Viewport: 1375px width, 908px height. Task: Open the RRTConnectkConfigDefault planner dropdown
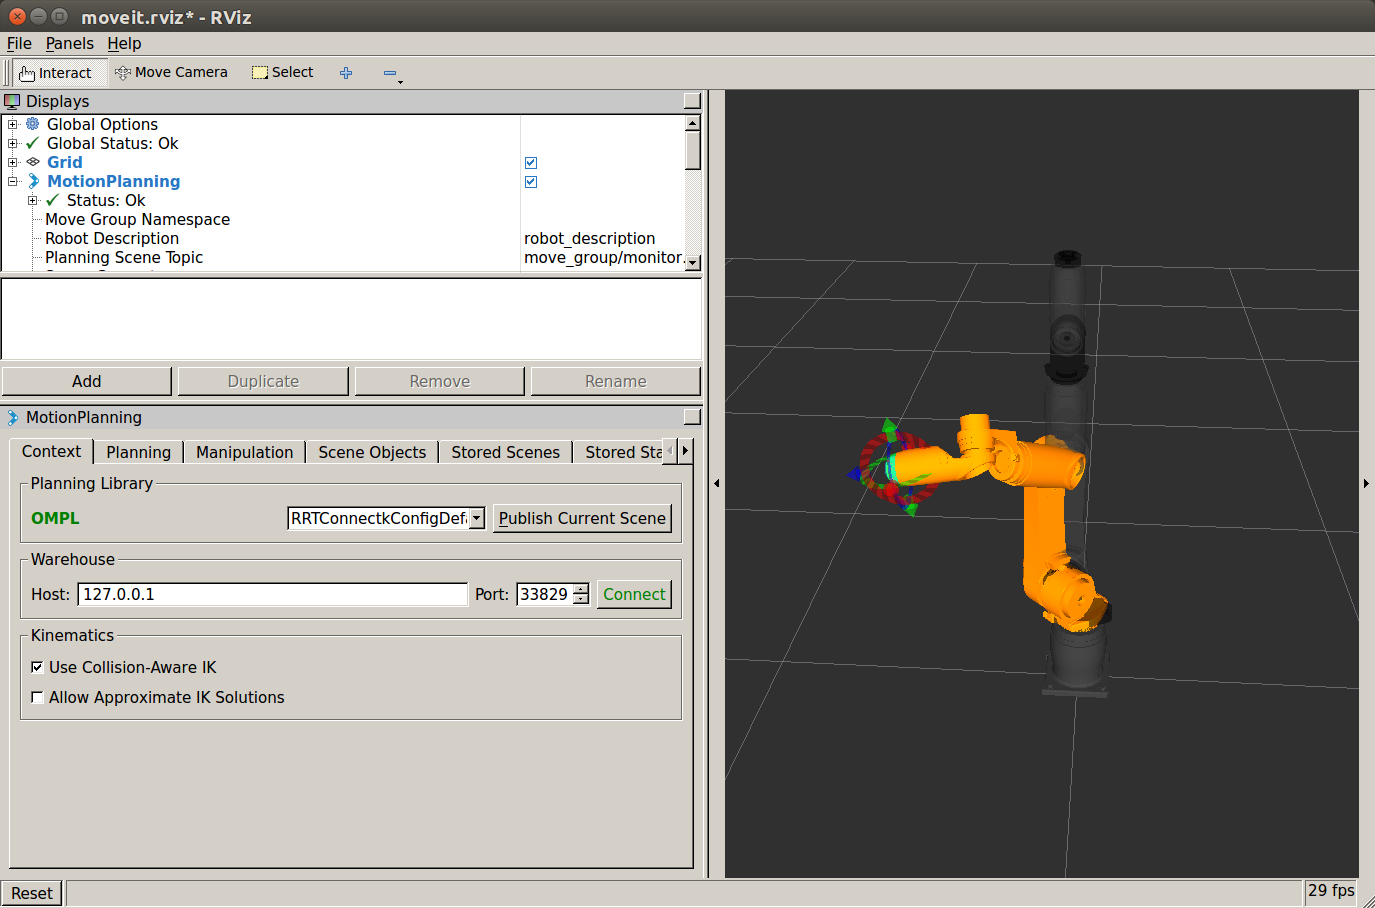[x=386, y=518]
